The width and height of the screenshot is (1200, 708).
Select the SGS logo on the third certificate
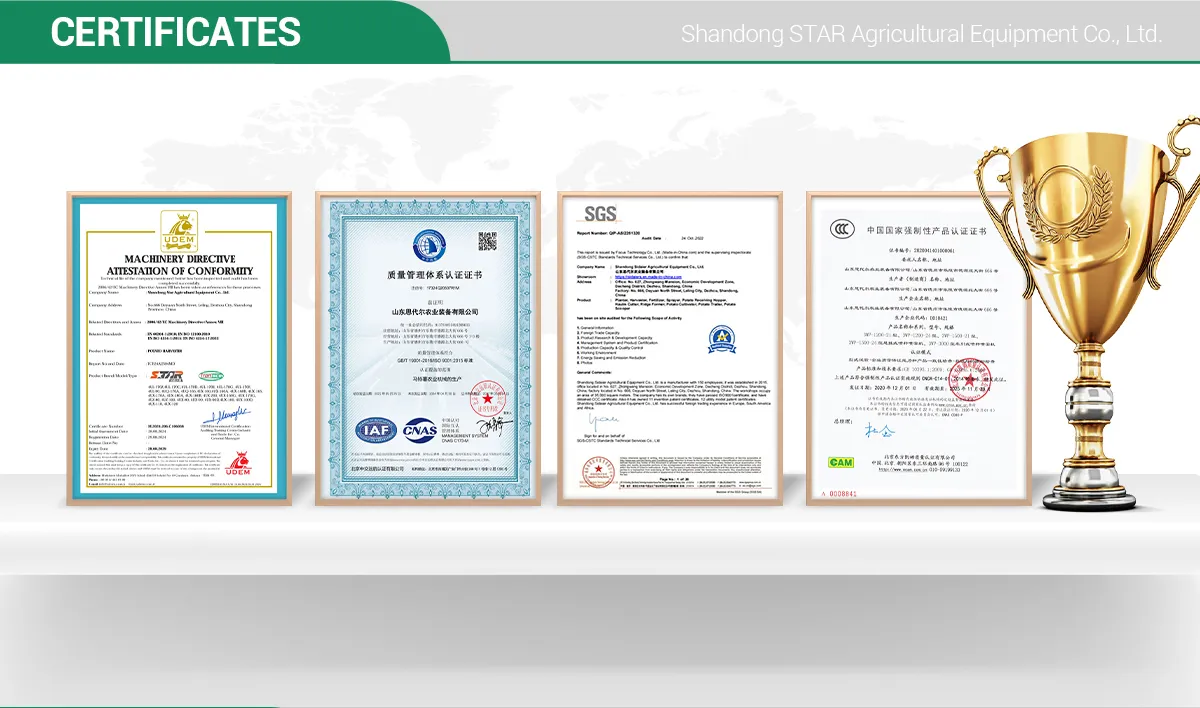600,212
